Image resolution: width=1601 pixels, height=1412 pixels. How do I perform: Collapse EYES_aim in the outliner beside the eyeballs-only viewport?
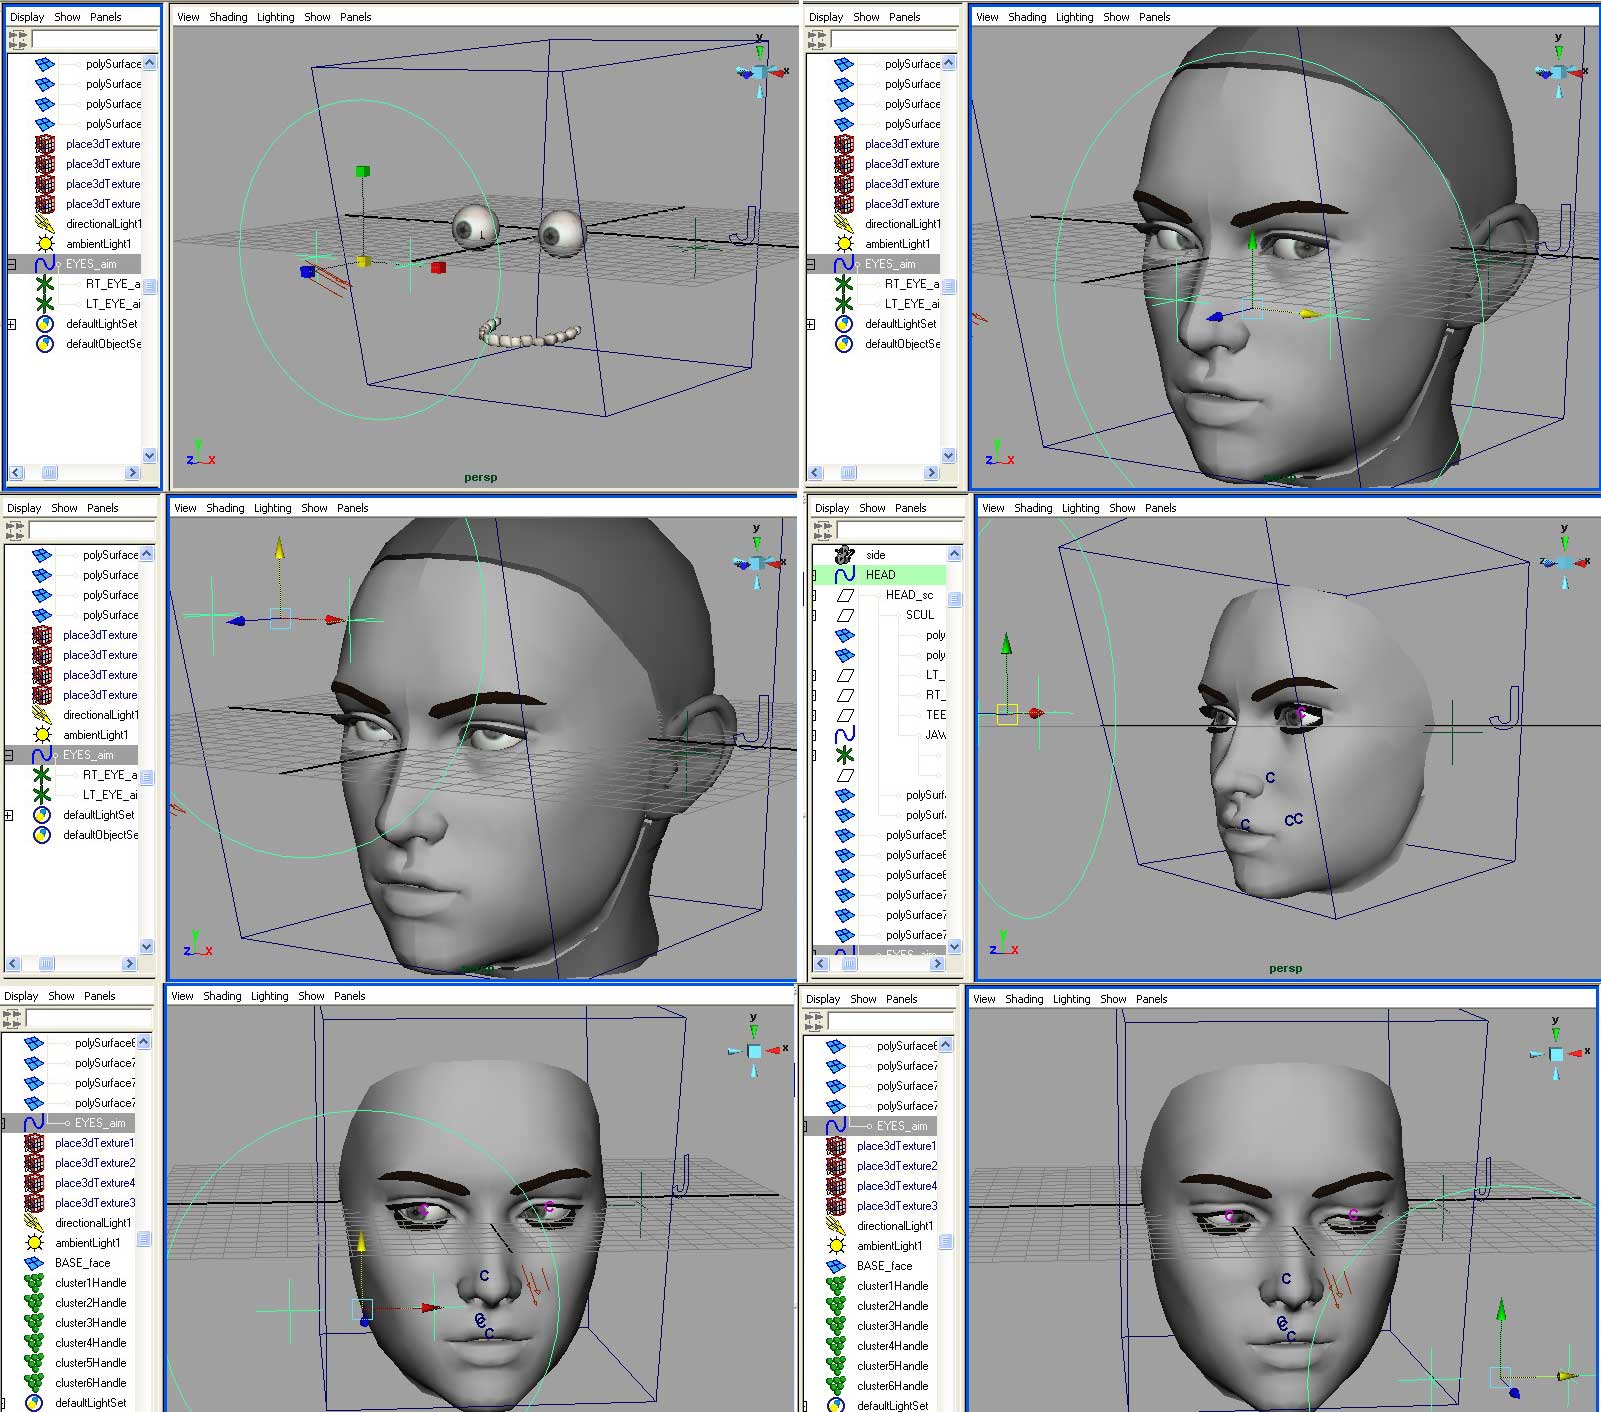[12, 265]
